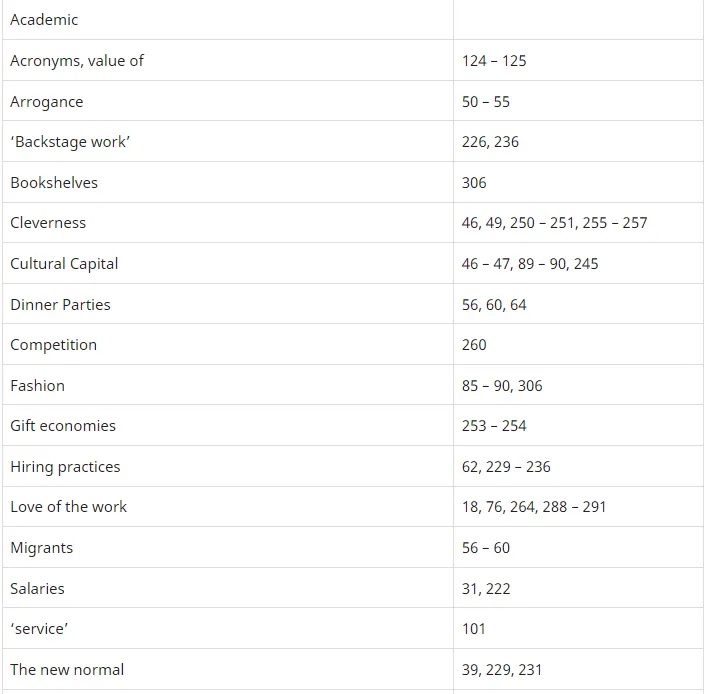Click the 'Love of the work' entry
This screenshot has width=707, height=694.
tap(69, 507)
